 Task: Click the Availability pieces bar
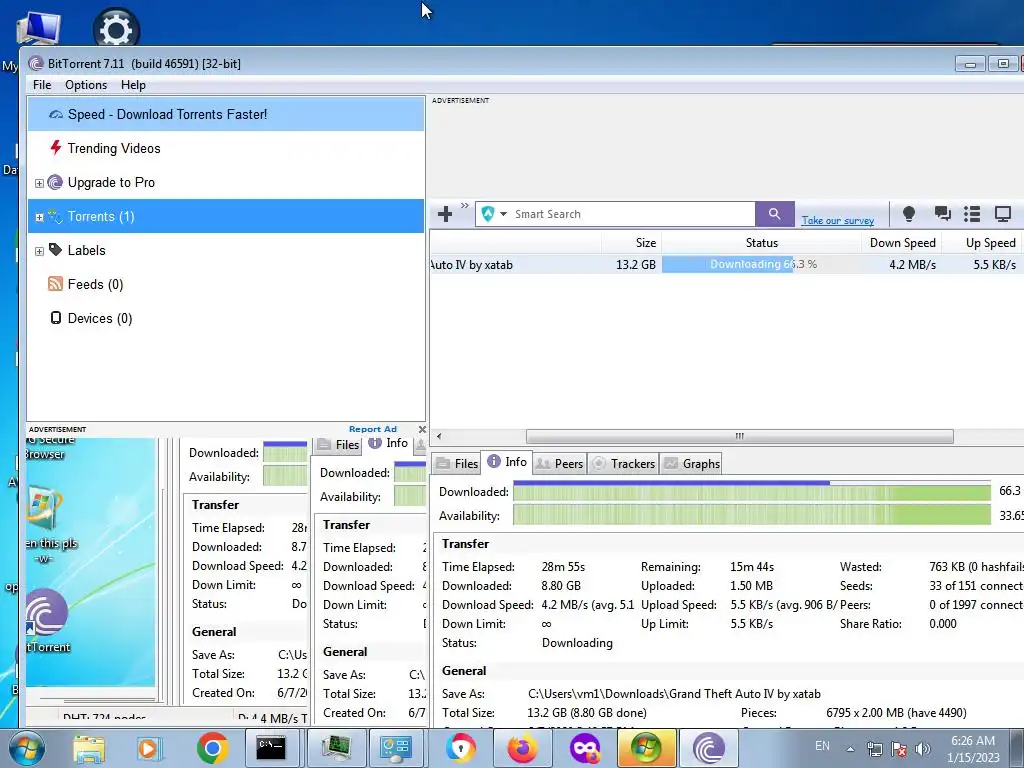[752, 515]
